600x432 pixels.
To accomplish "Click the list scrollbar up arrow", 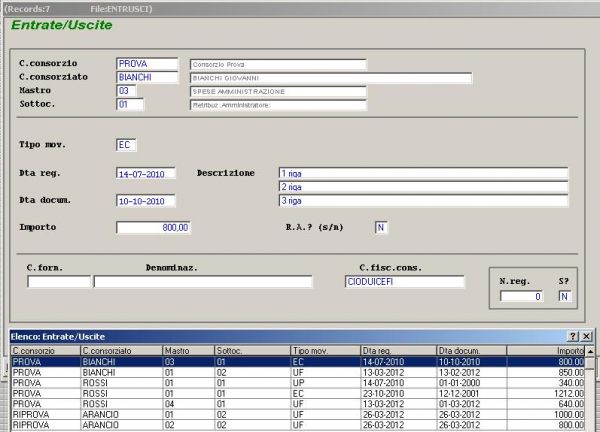I will click(590, 351).
